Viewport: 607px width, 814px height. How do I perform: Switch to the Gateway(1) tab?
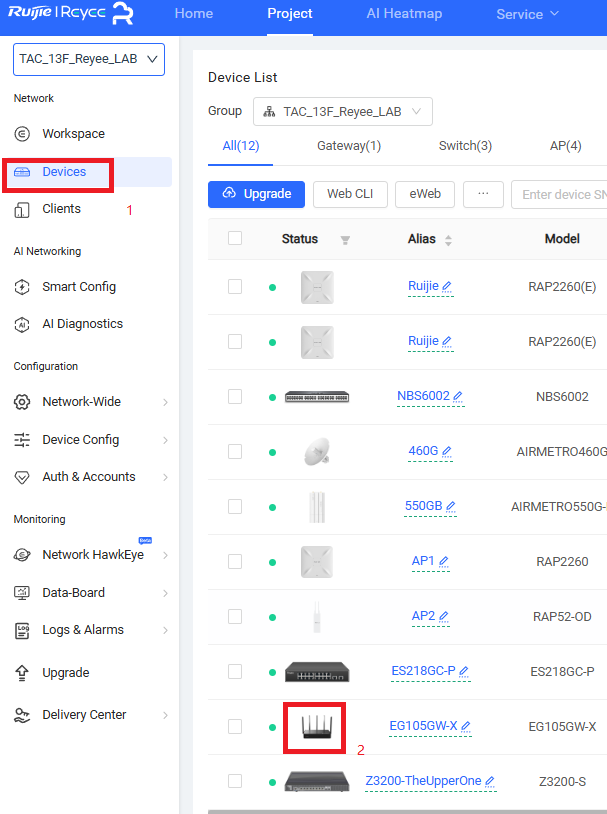349,146
